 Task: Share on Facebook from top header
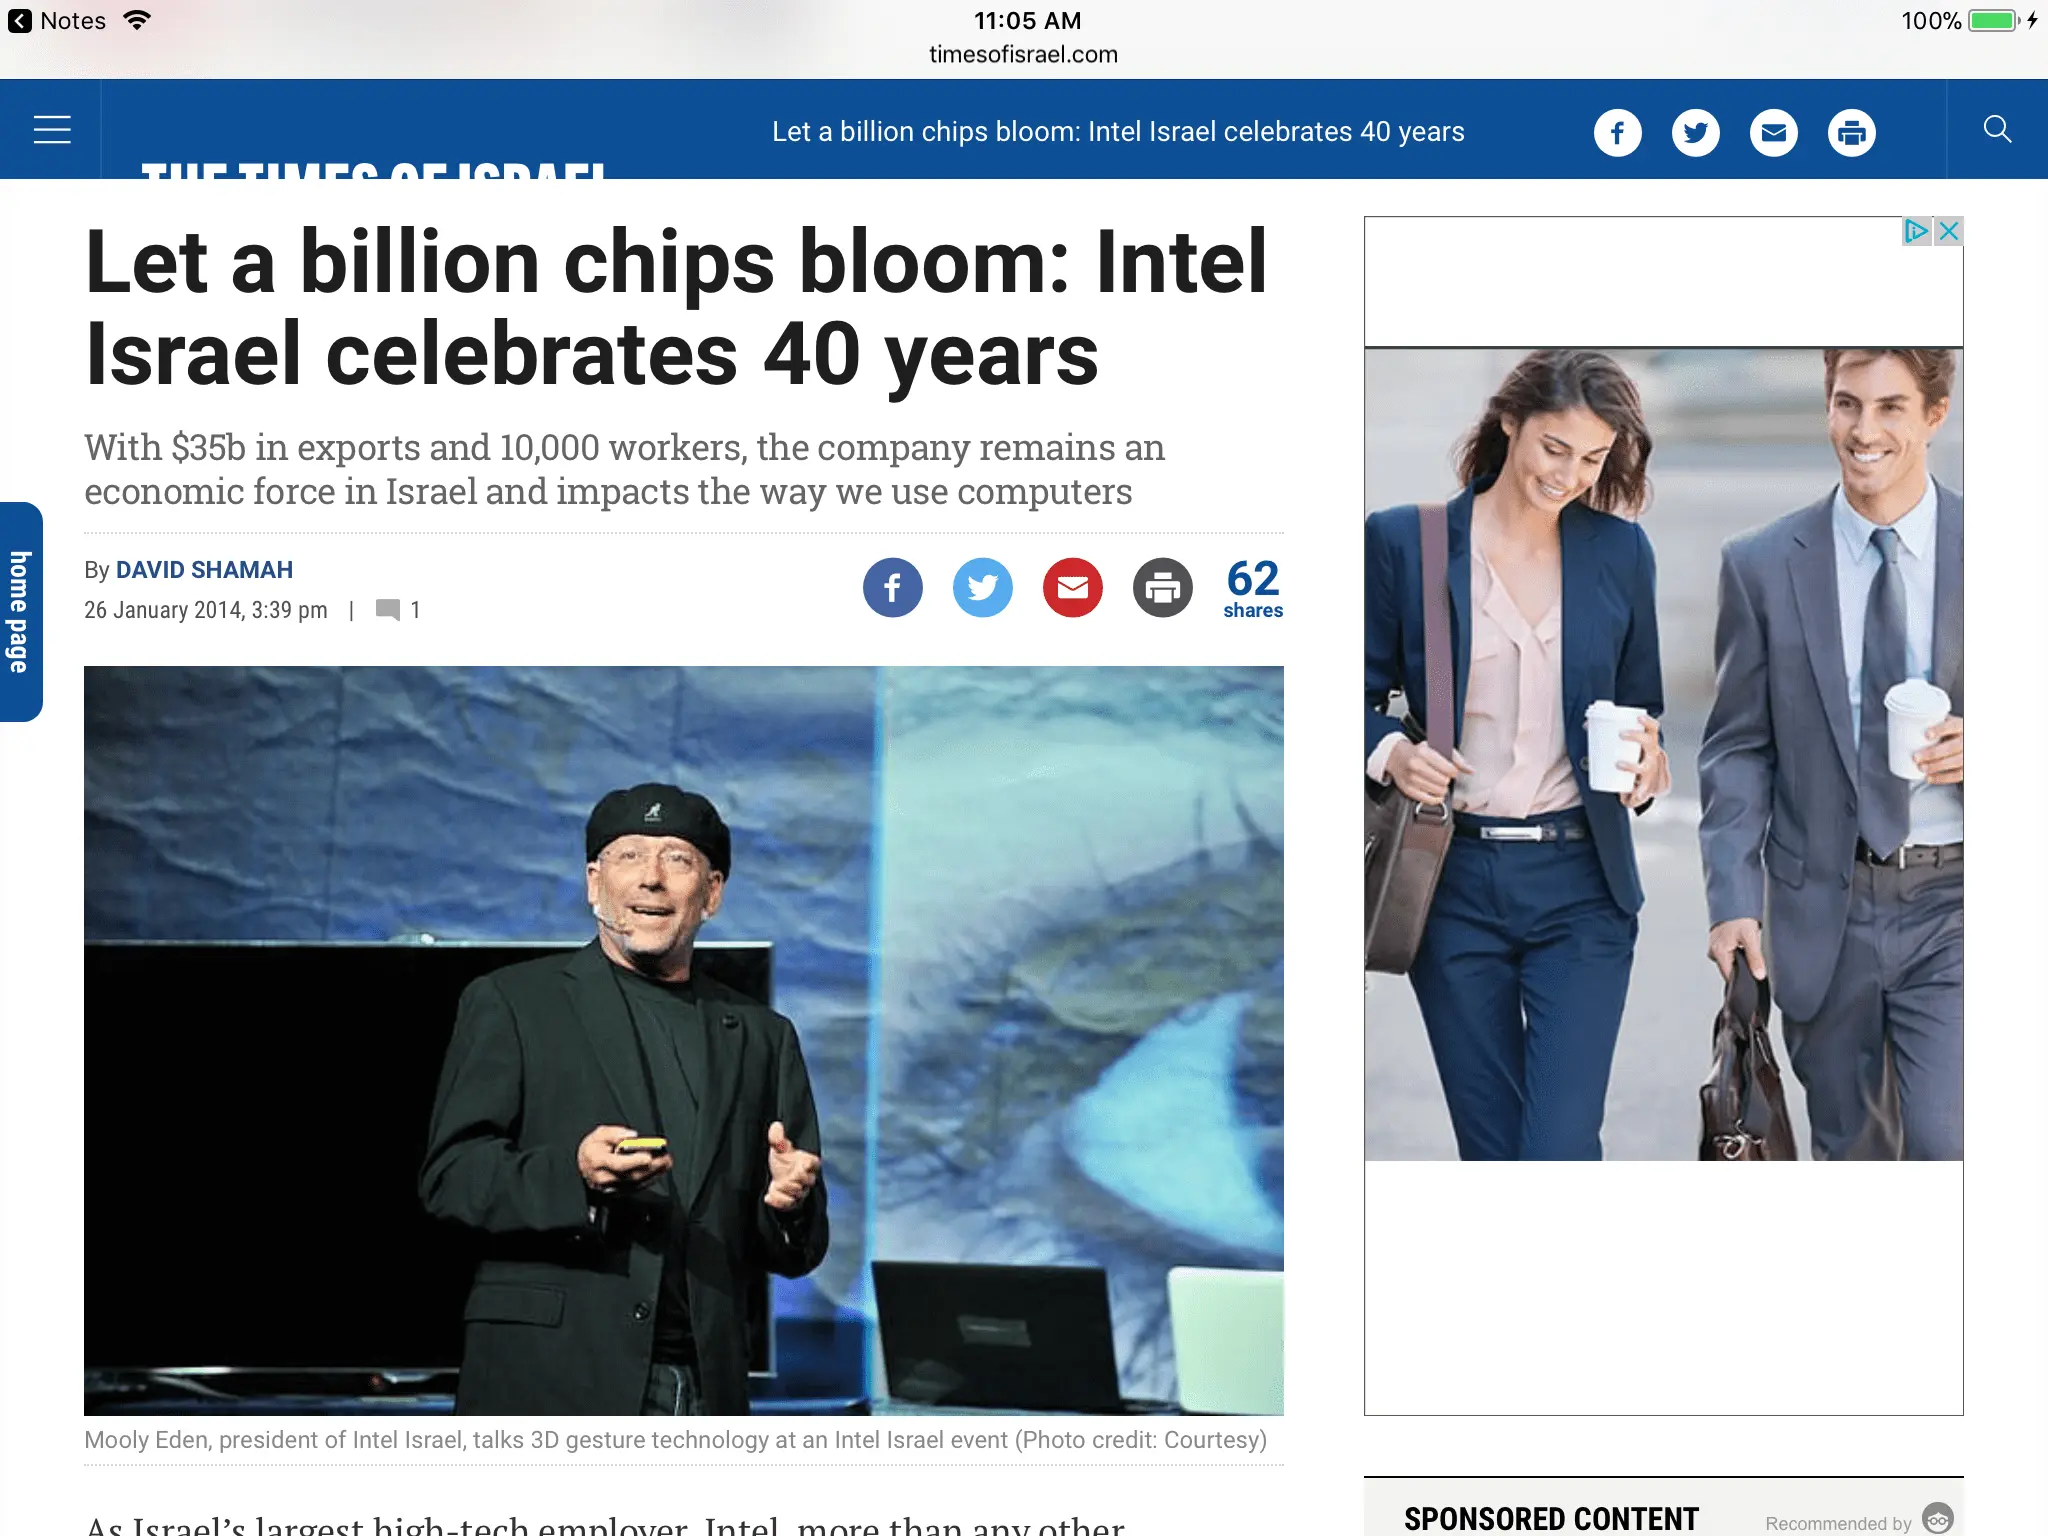pyautogui.click(x=1617, y=133)
